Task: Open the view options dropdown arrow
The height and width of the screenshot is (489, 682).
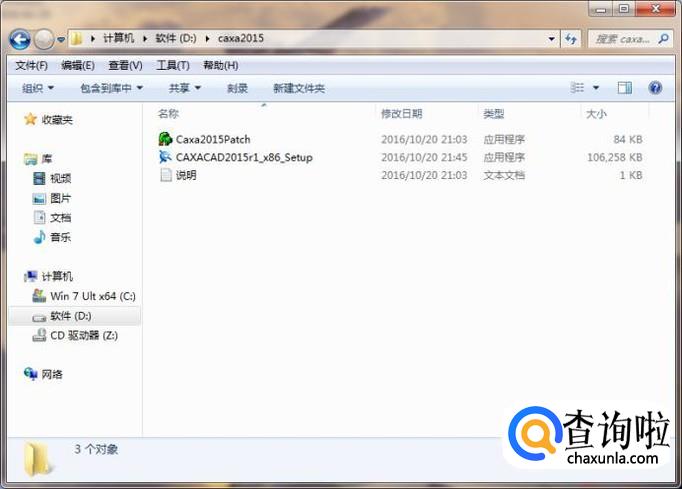Action: click(596, 88)
